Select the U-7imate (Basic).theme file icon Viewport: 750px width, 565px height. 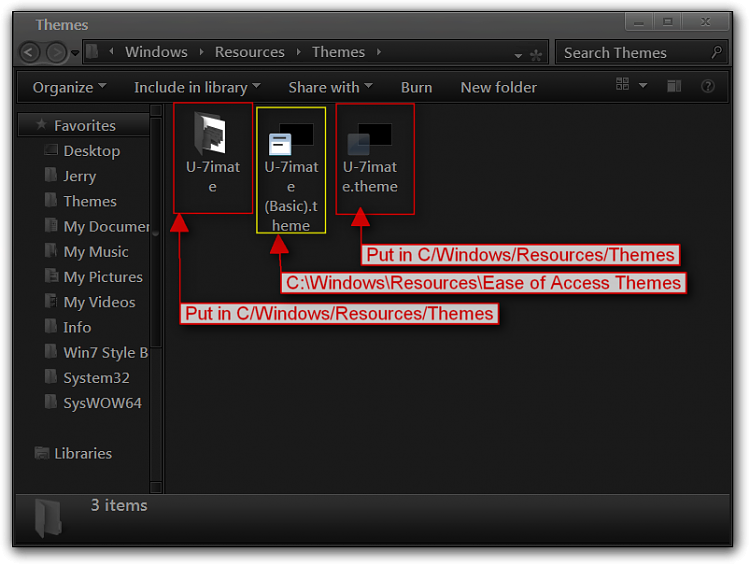pos(291,139)
